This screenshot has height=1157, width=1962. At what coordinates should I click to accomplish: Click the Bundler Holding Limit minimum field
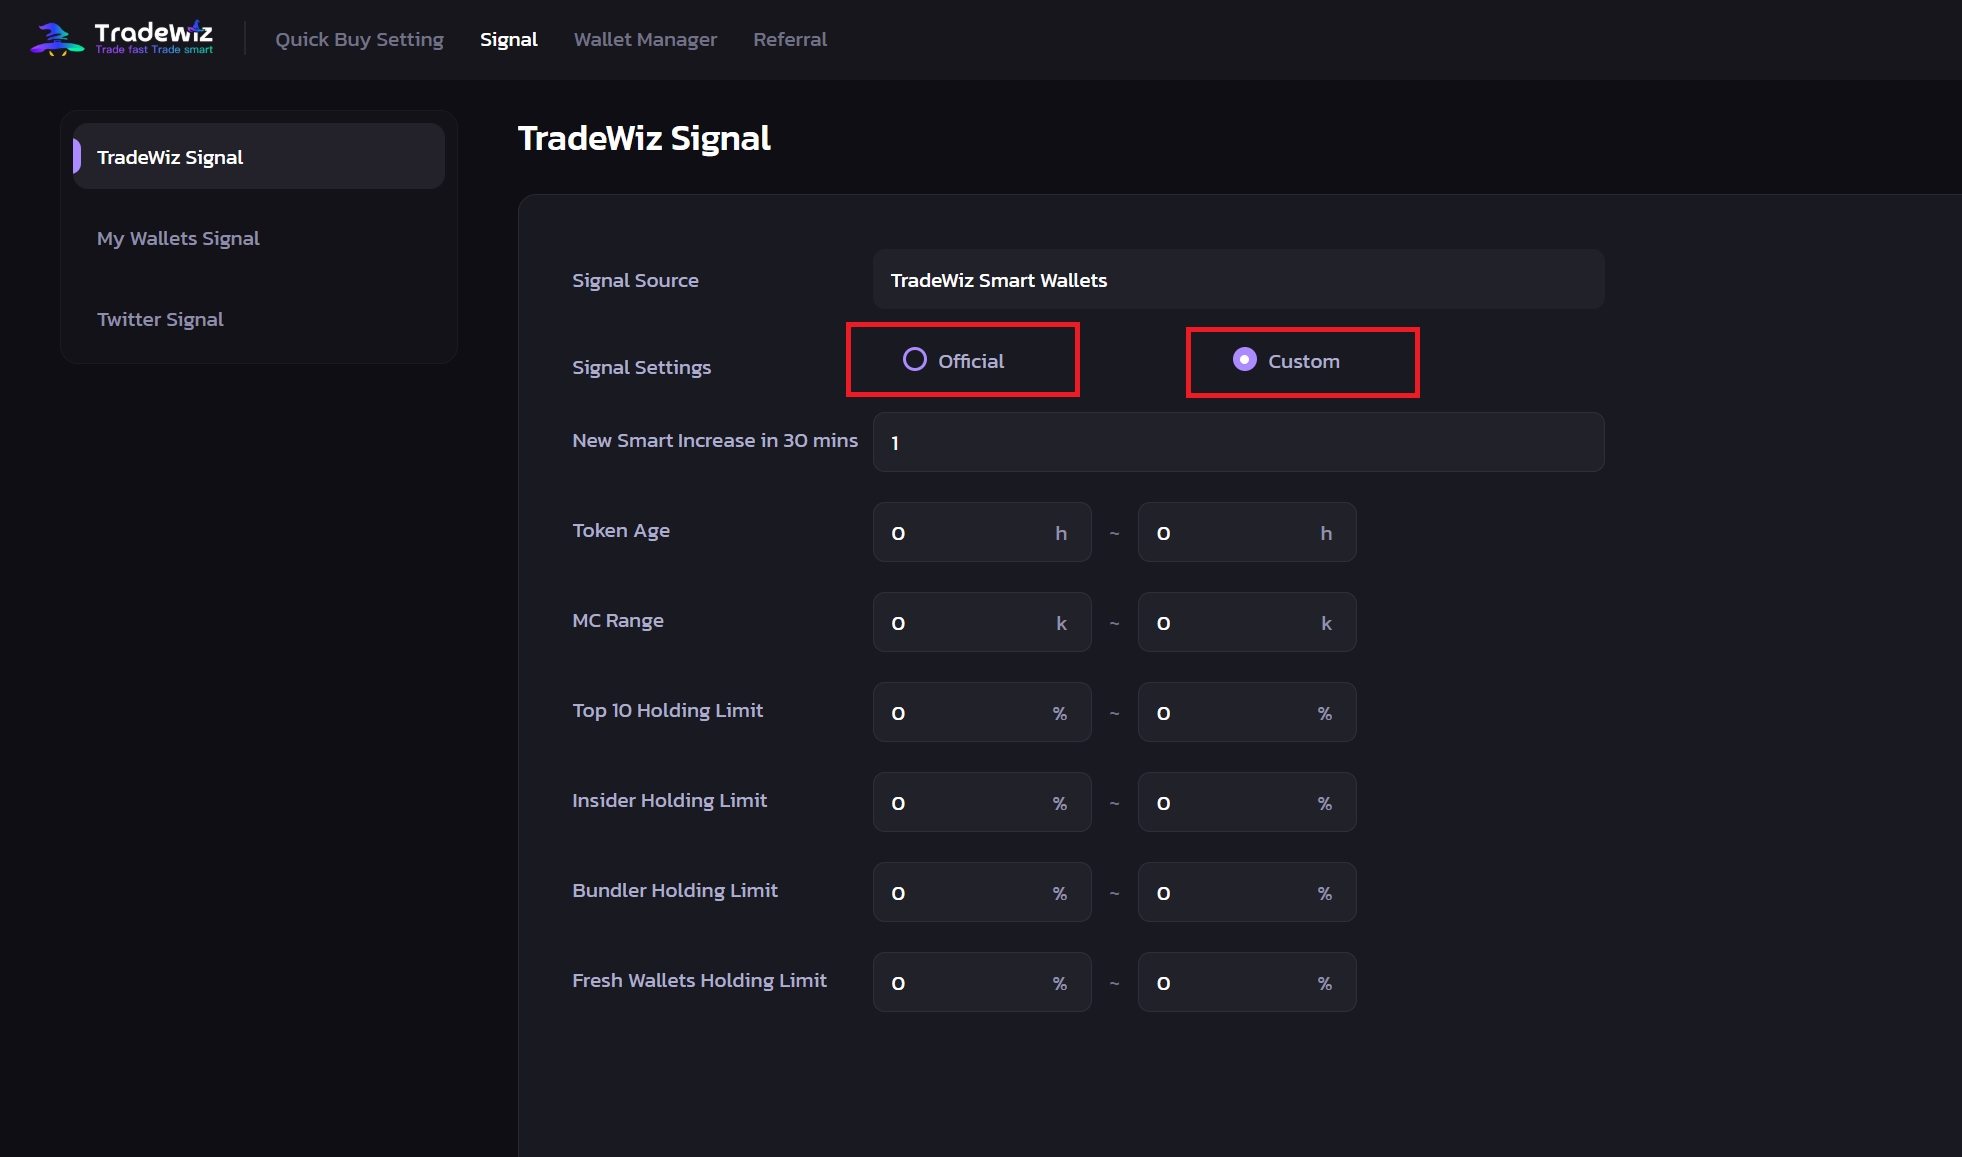[982, 892]
